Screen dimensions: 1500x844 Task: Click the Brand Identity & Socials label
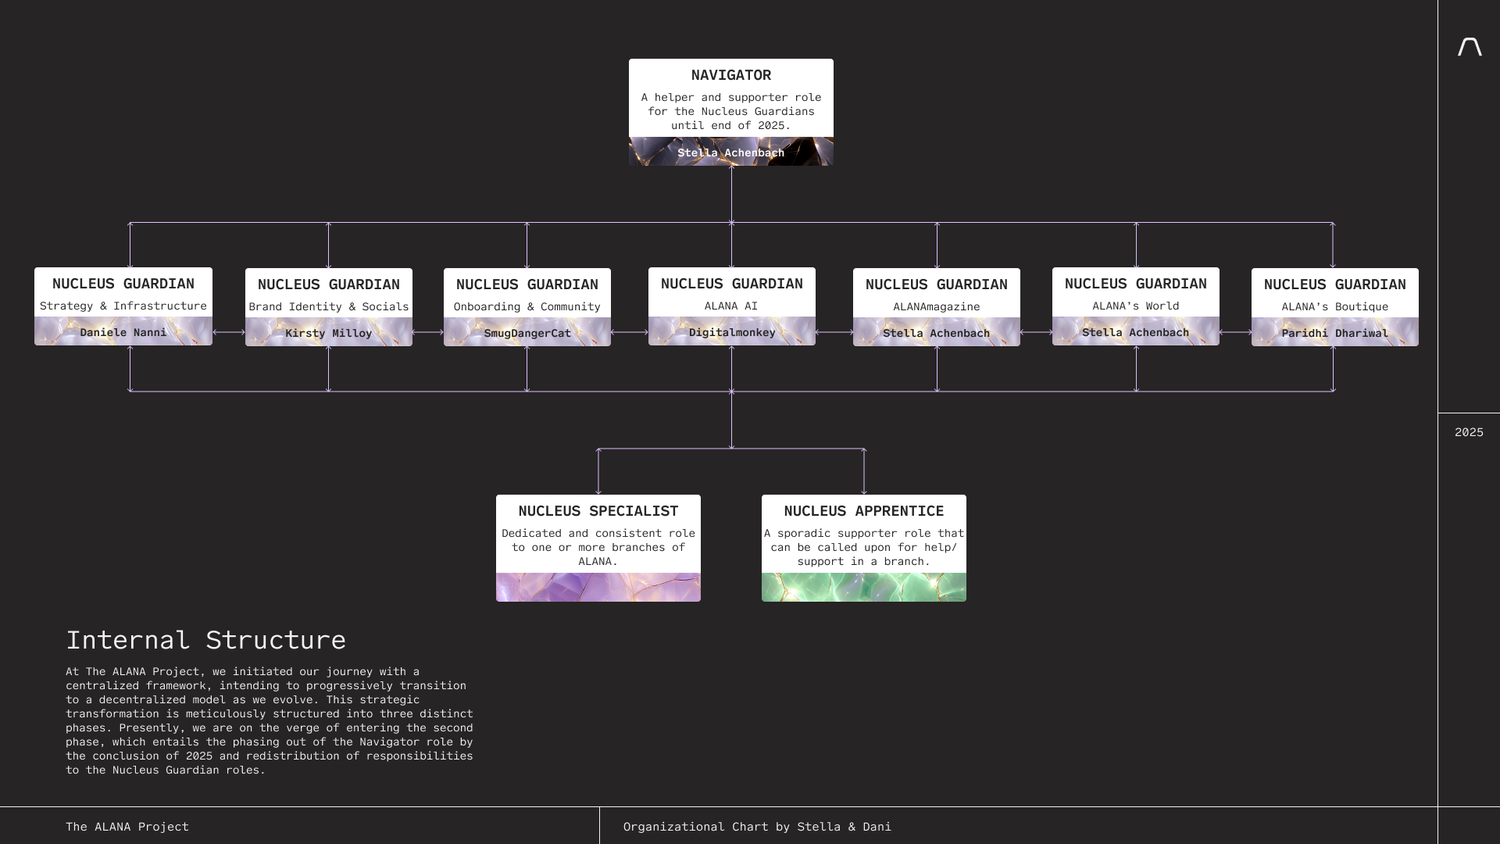[329, 307]
